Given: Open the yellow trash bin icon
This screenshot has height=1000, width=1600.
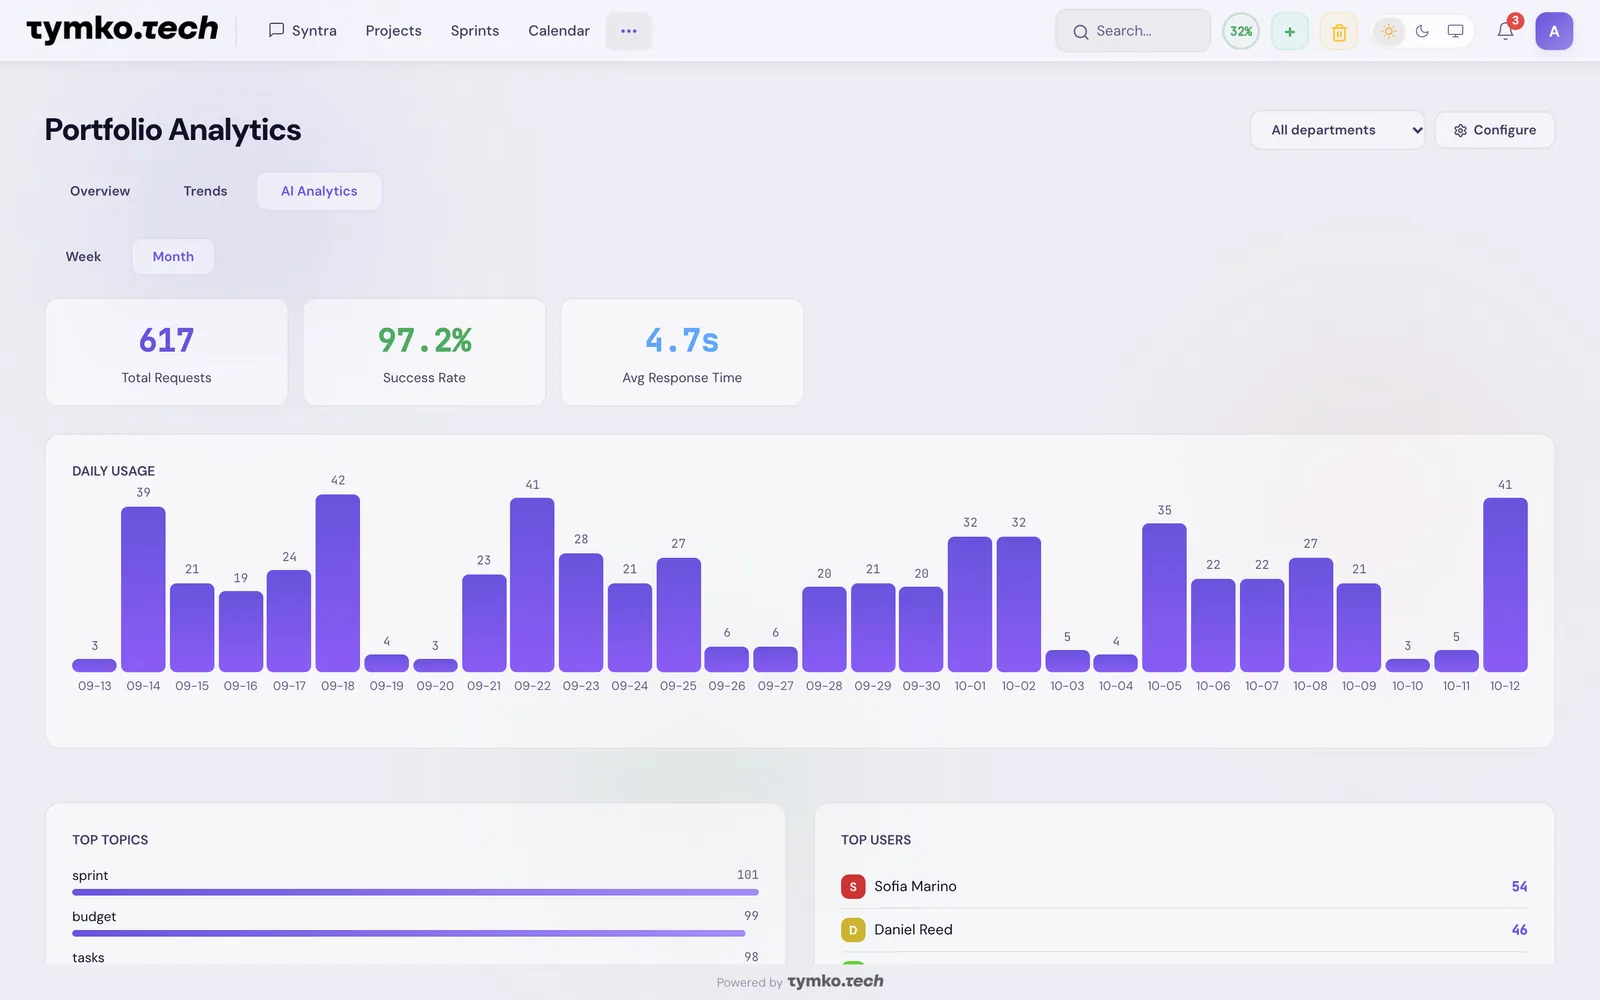Looking at the screenshot, I should tap(1338, 31).
